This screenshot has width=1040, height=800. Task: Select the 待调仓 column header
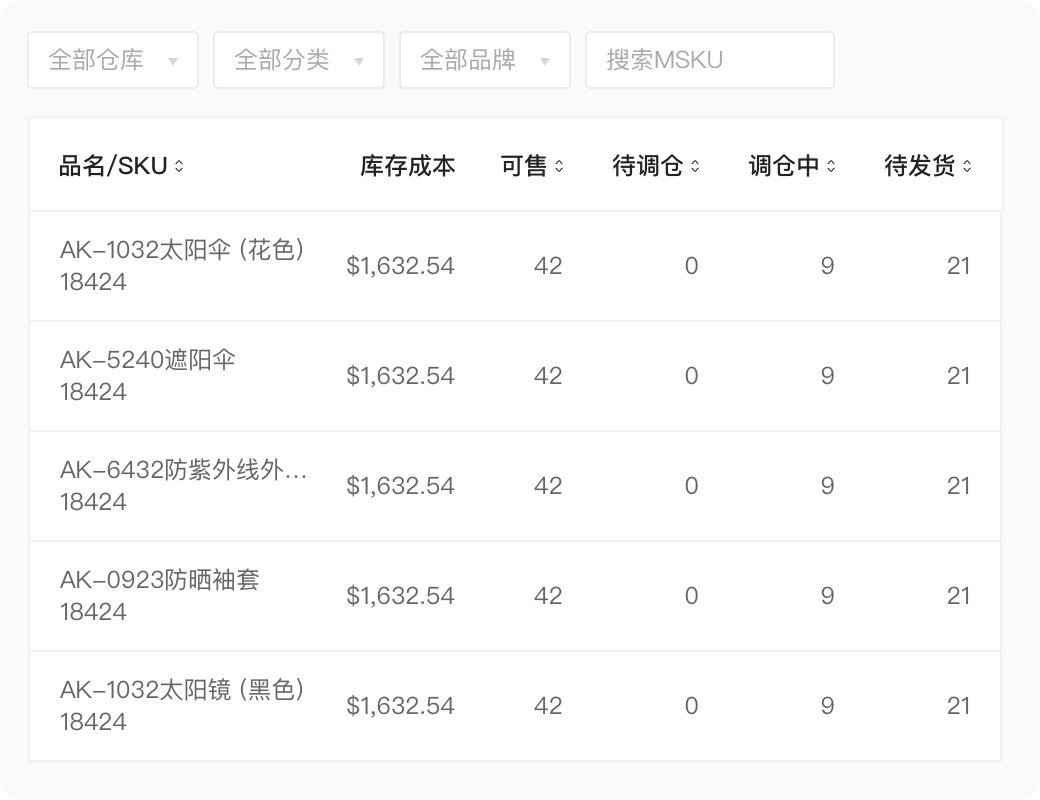pos(647,165)
